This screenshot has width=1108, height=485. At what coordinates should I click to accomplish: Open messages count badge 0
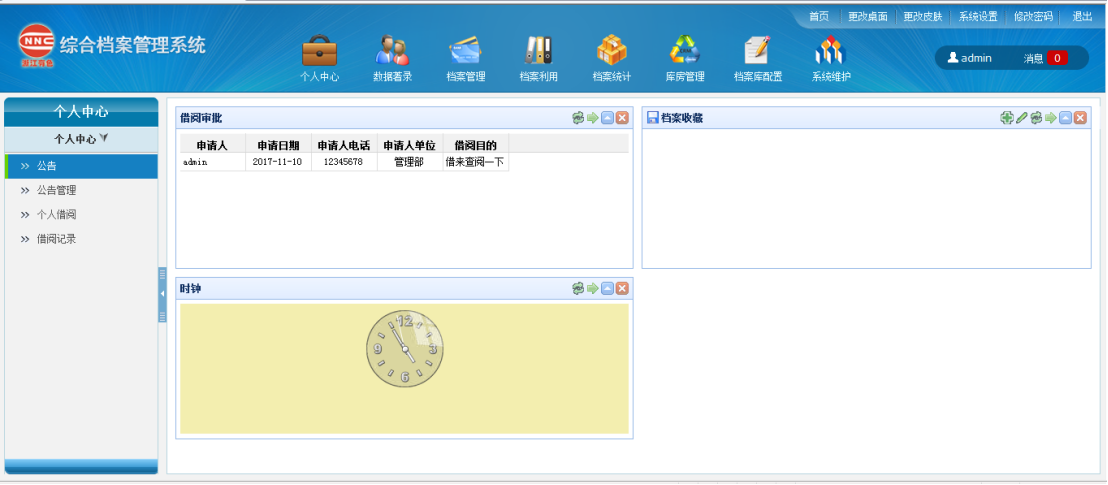[x=1057, y=58]
